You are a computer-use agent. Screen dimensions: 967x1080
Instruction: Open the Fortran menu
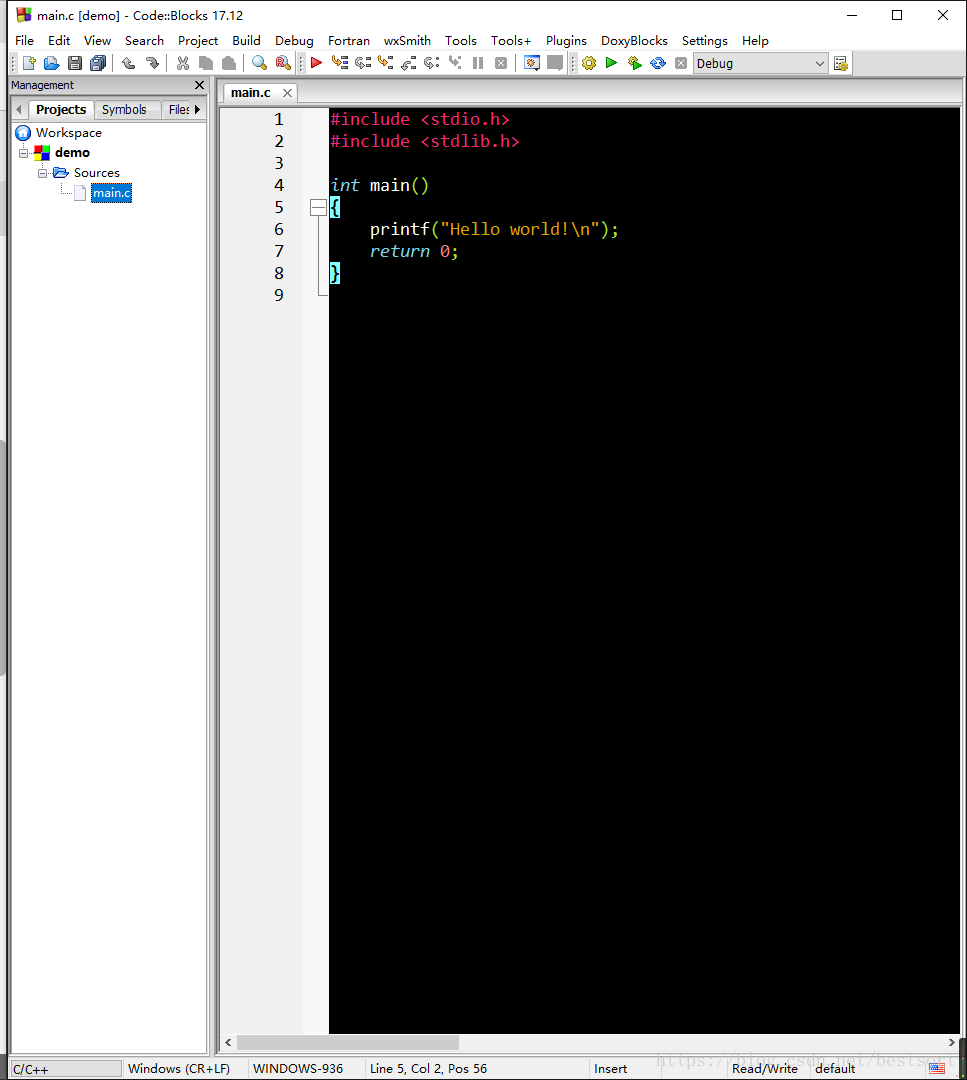click(x=349, y=41)
